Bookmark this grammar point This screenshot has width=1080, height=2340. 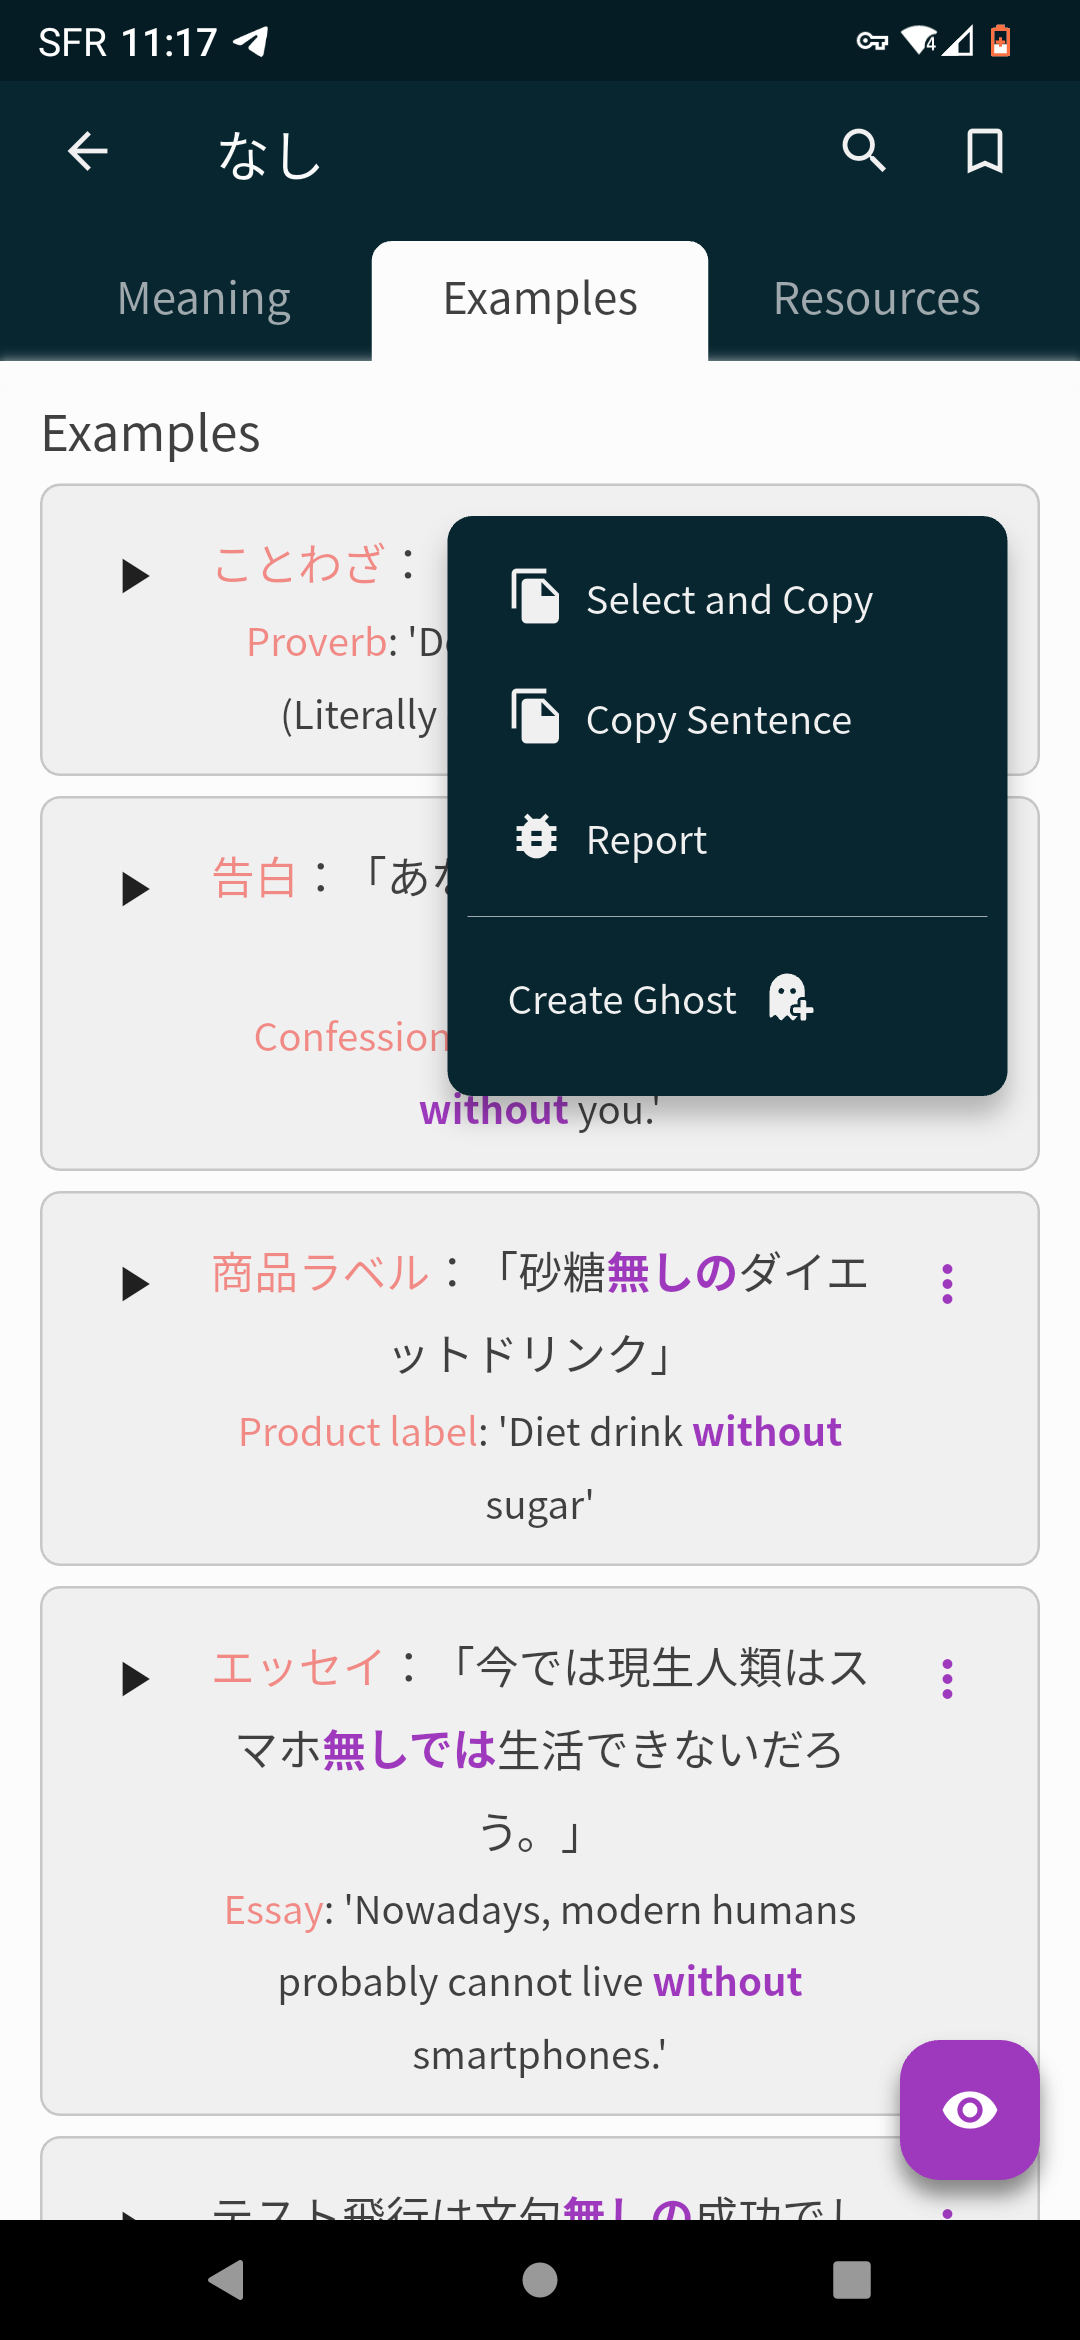(984, 152)
